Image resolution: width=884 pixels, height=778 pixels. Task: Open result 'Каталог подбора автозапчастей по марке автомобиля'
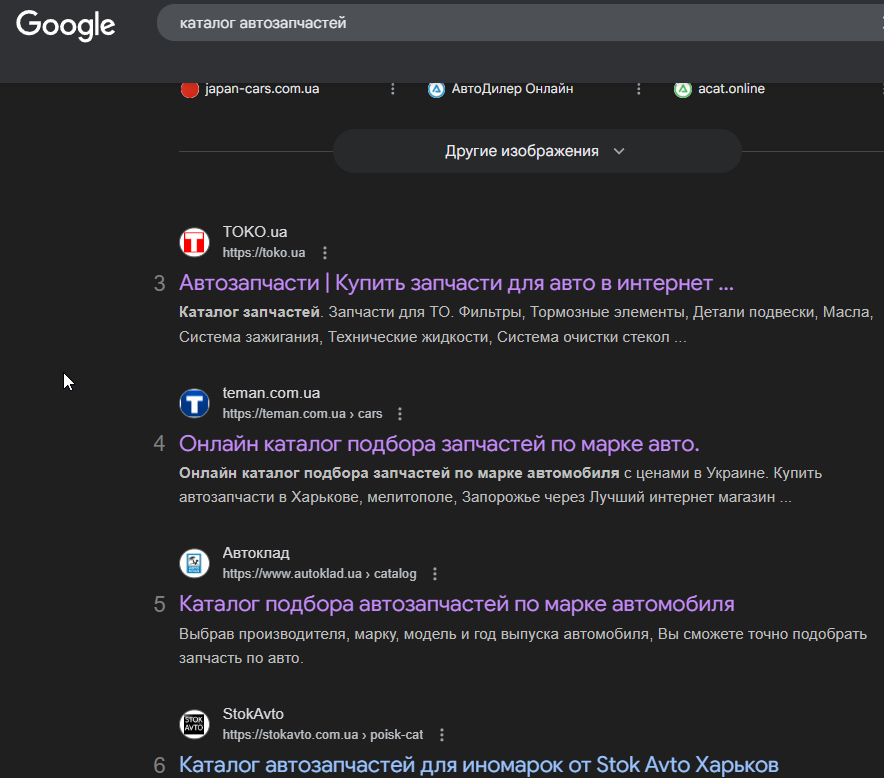point(457,604)
